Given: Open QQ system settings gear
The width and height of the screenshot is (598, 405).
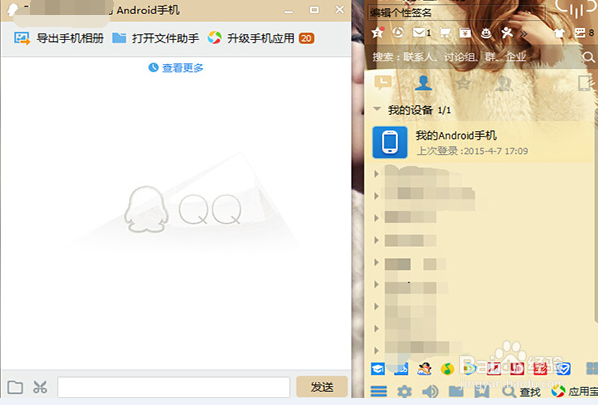Looking at the screenshot, I should pyautogui.click(x=404, y=391).
